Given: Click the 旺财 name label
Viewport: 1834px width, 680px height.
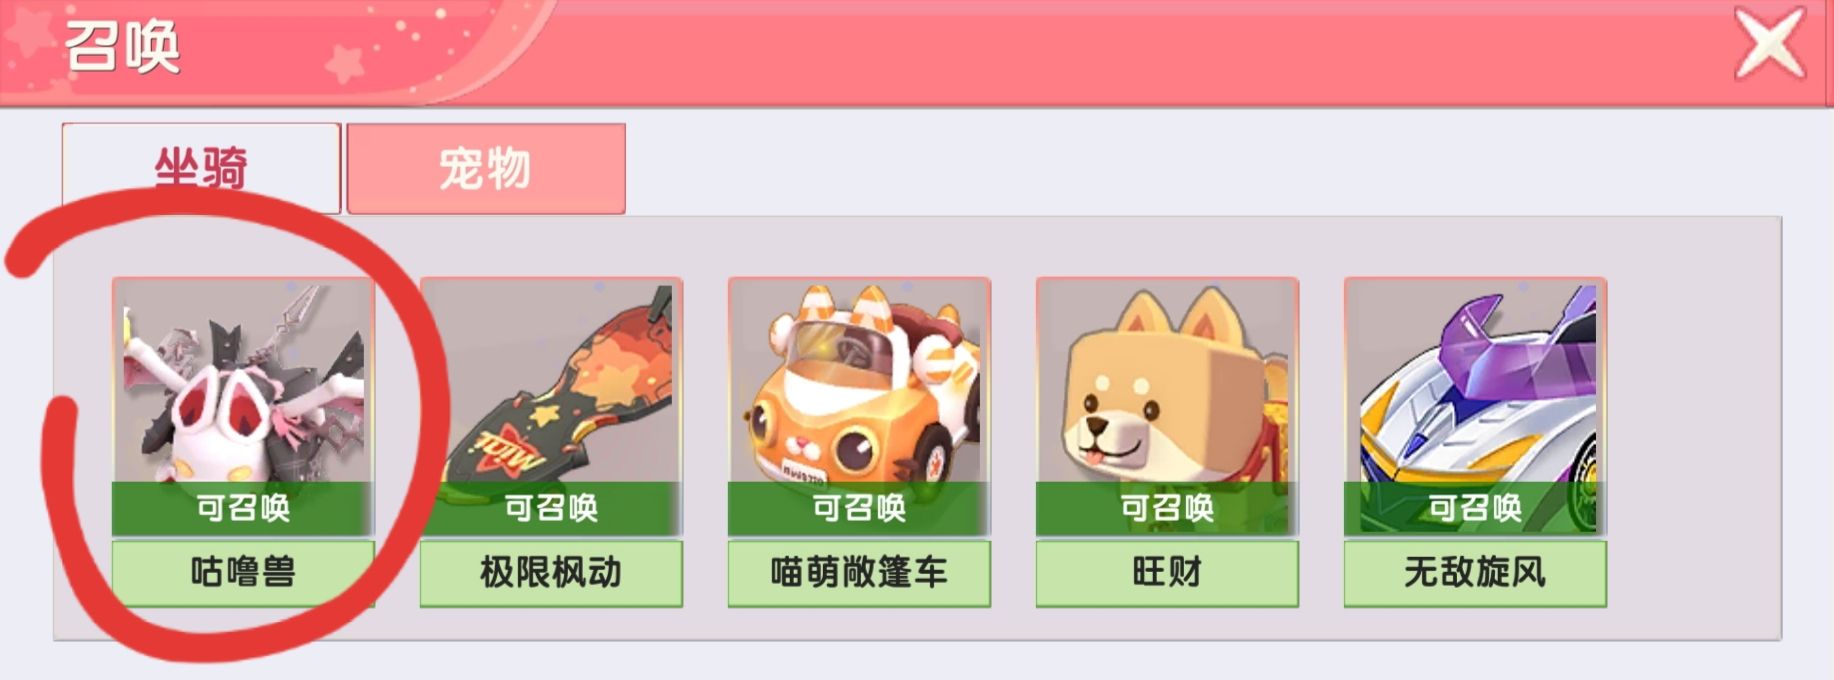Looking at the screenshot, I should click(x=1167, y=573).
